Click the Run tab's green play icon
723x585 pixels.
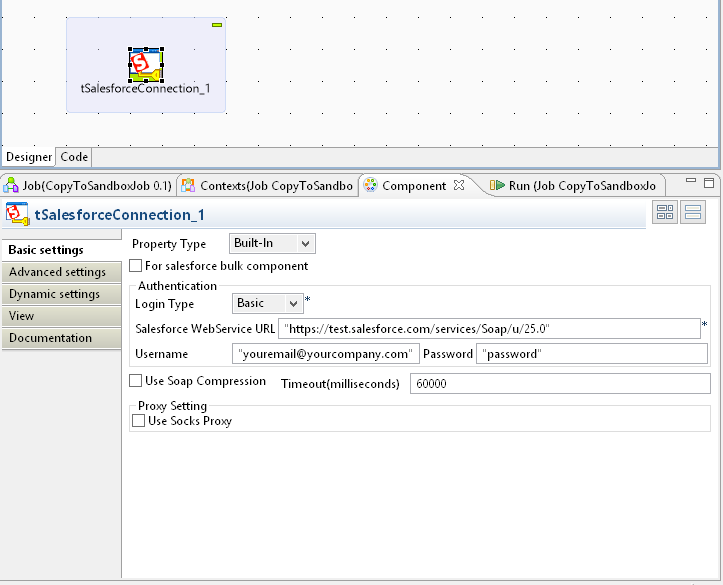click(497, 185)
